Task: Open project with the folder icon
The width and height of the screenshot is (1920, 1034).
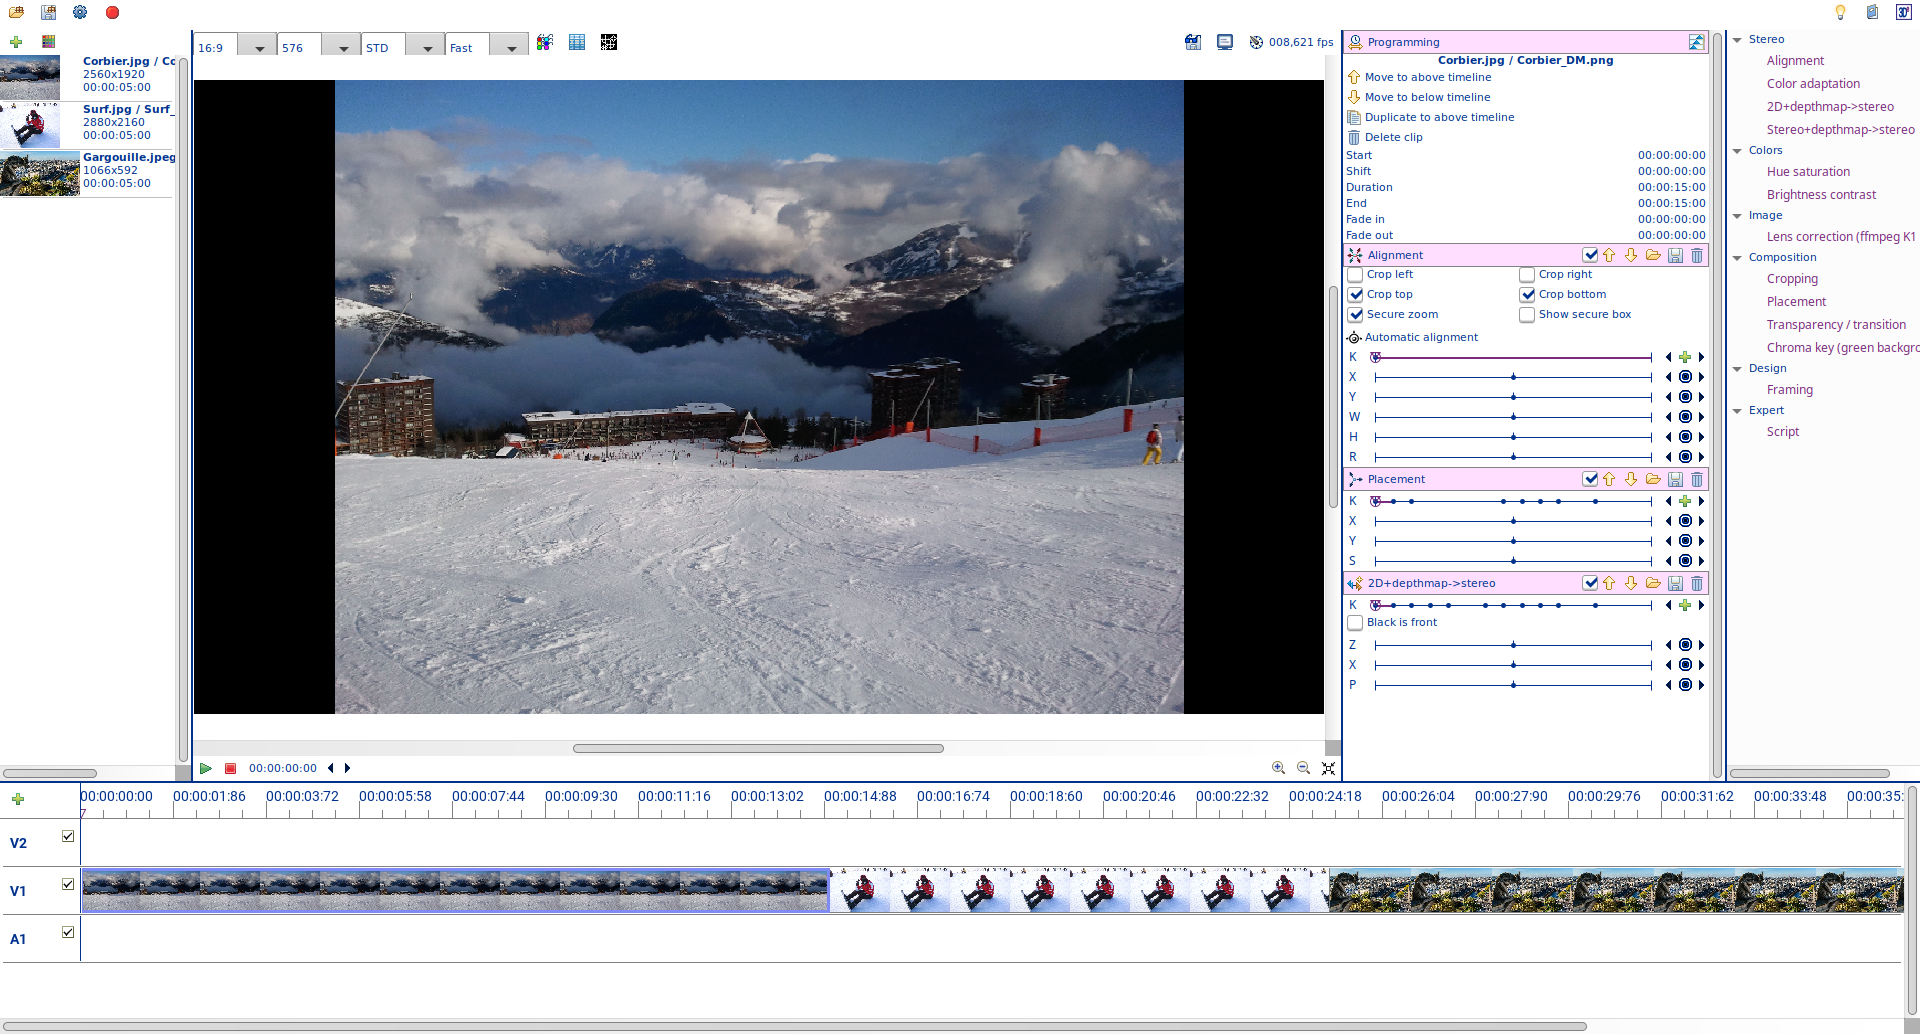Action: coord(16,13)
